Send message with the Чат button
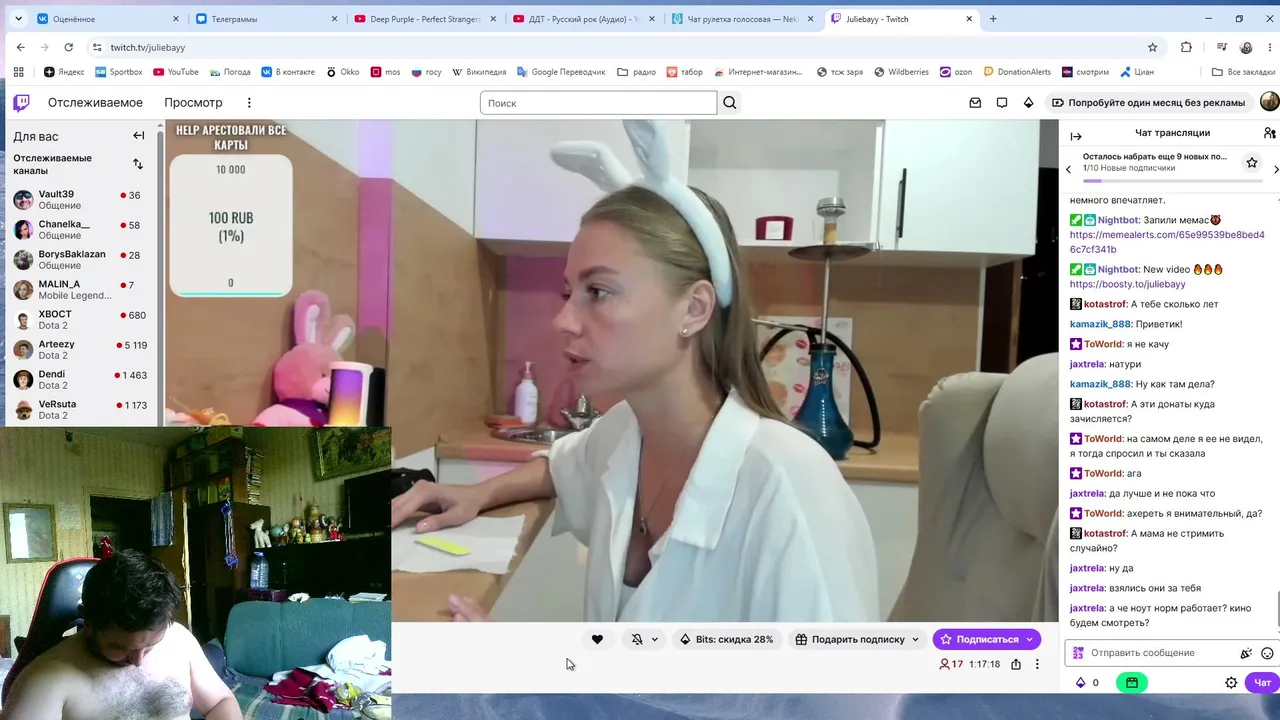This screenshot has height=720, width=1280. (1262, 683)
